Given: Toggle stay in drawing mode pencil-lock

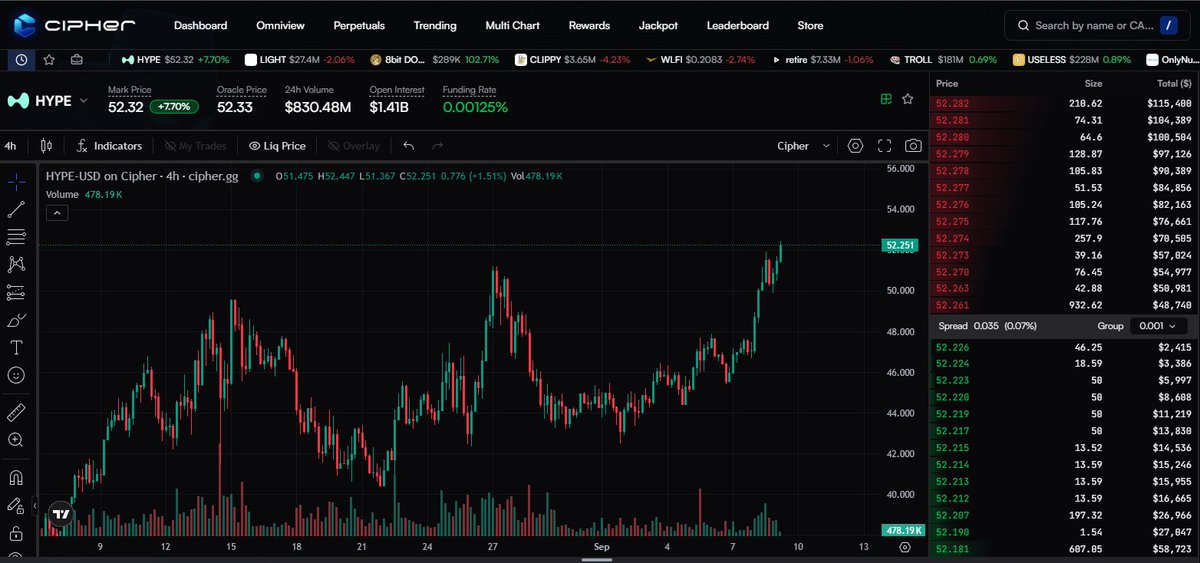Looking at the screenshot, I should tap(16, 506).
